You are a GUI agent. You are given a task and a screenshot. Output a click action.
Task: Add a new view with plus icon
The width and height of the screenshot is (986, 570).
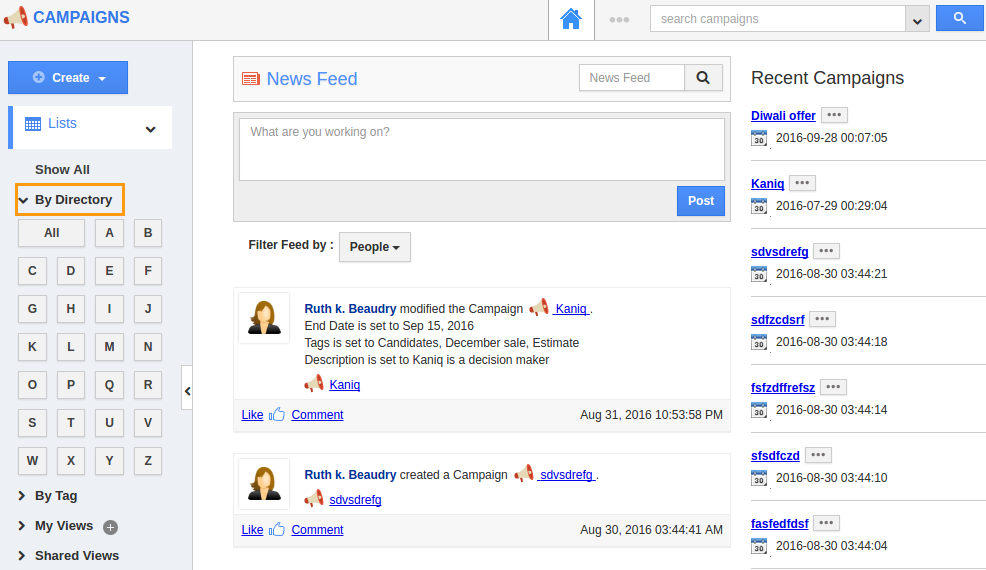tap(111, 527)
